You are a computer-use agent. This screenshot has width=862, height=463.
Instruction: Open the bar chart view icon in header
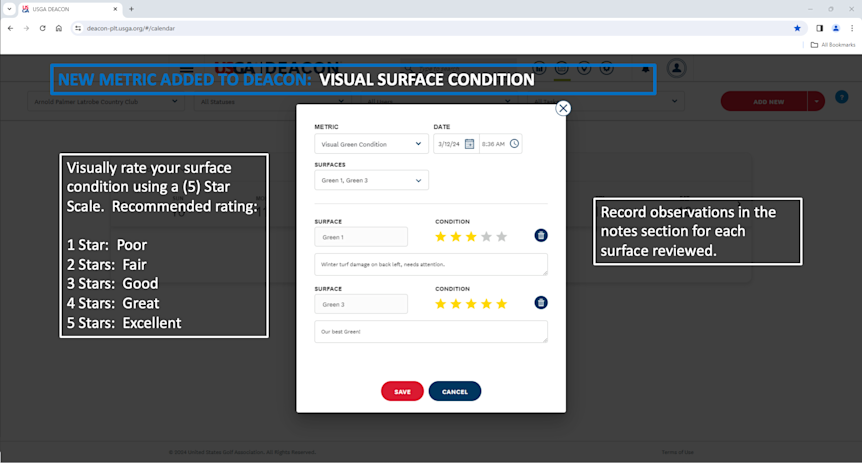click(539, 68)
